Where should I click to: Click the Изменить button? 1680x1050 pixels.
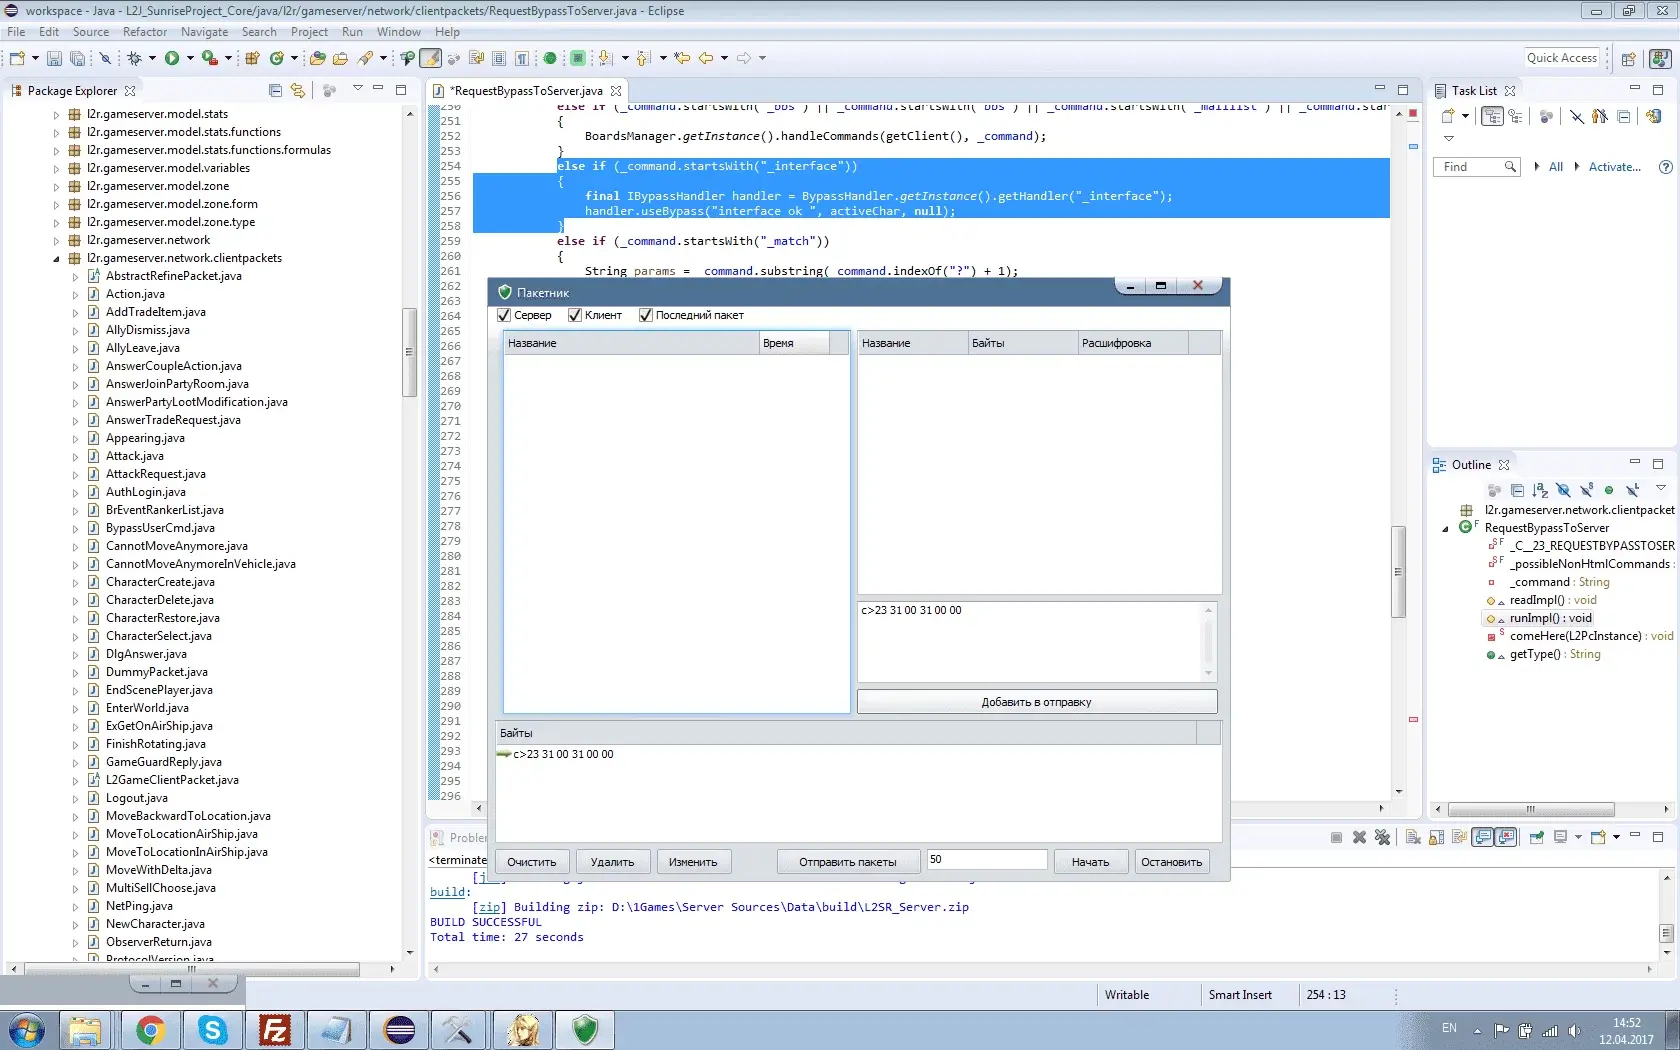(x=693, y=862)
